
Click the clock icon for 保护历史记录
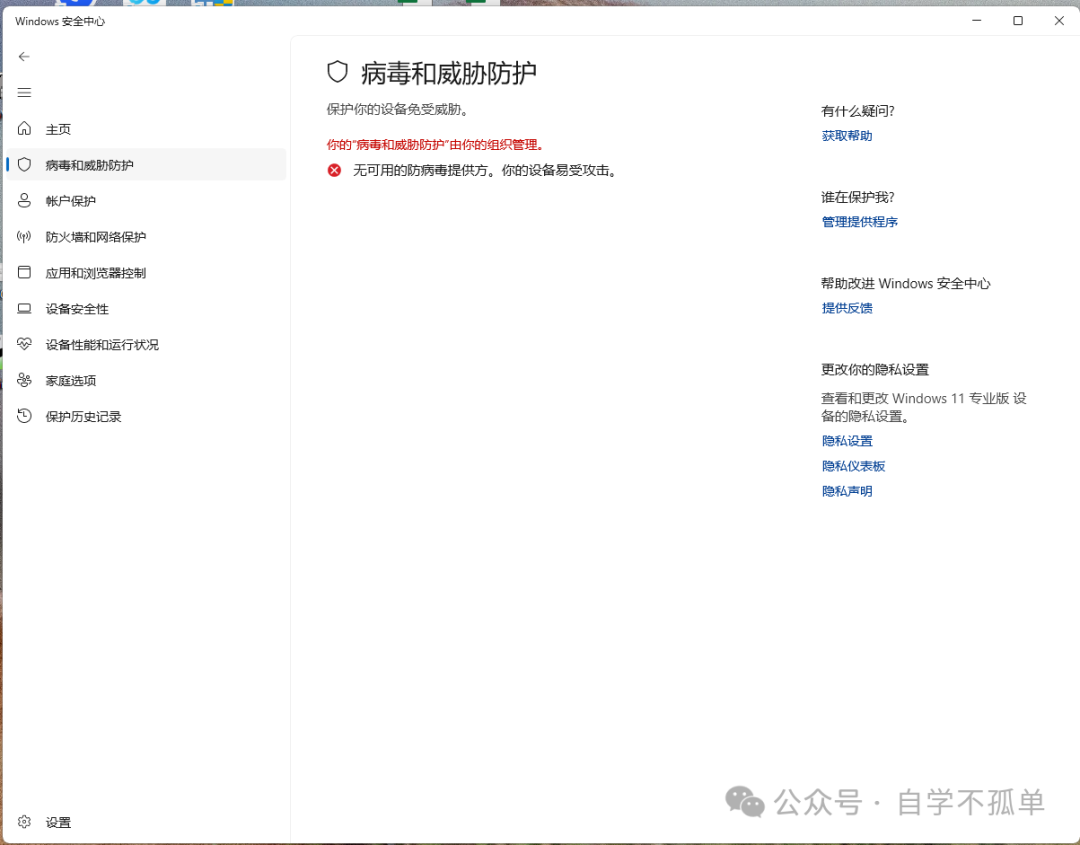(24, 415)
